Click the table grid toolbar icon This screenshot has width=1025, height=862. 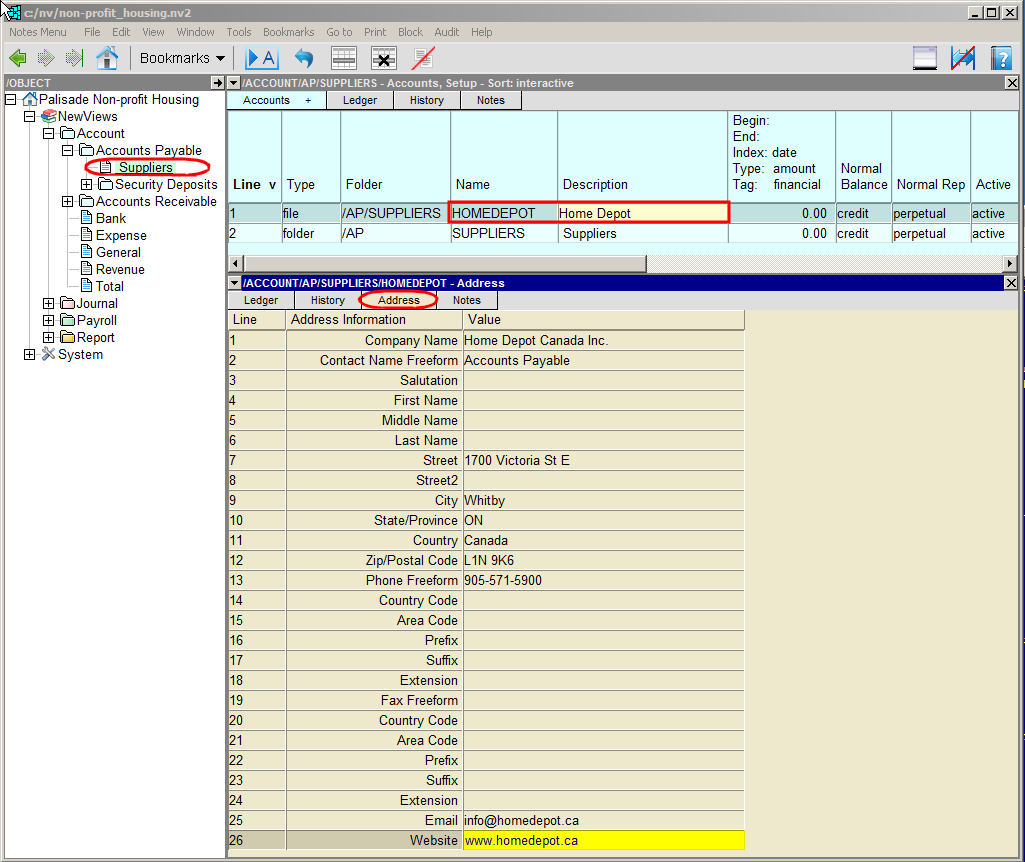tap(344, 58)
